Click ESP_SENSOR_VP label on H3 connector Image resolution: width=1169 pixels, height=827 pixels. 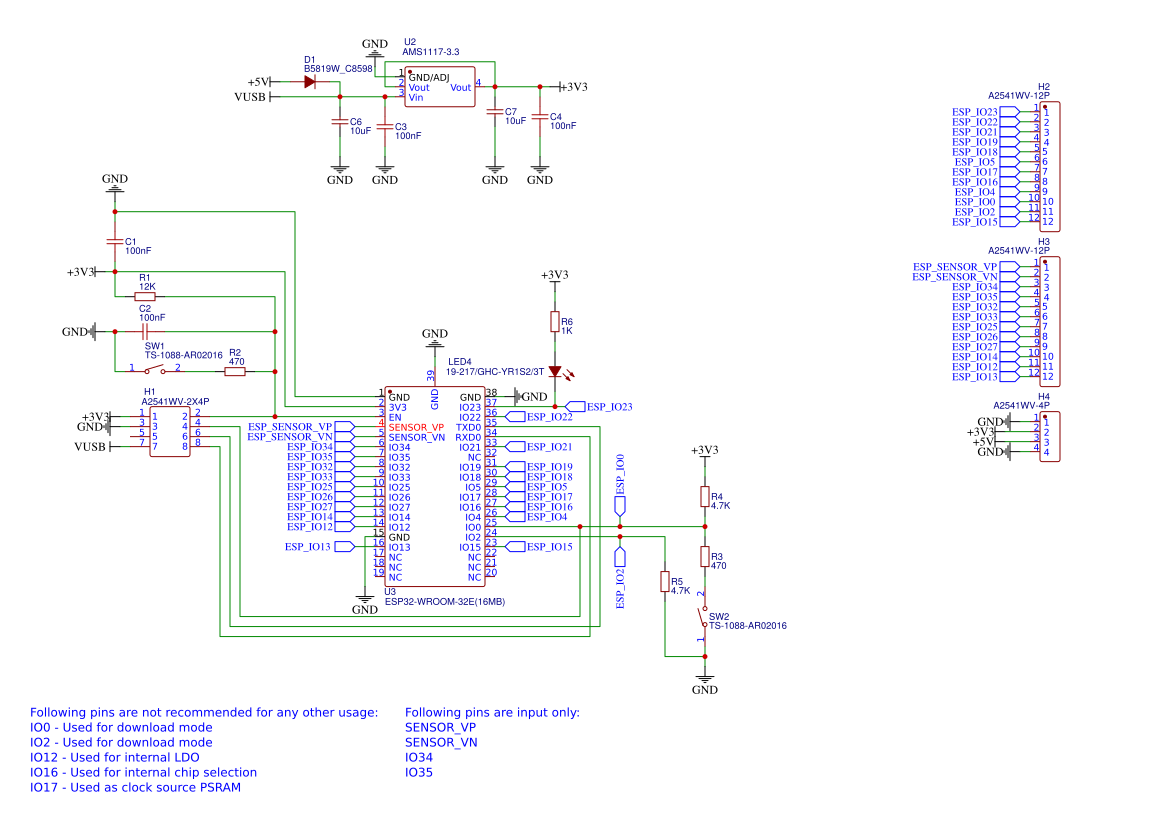(x=955, y=267)
